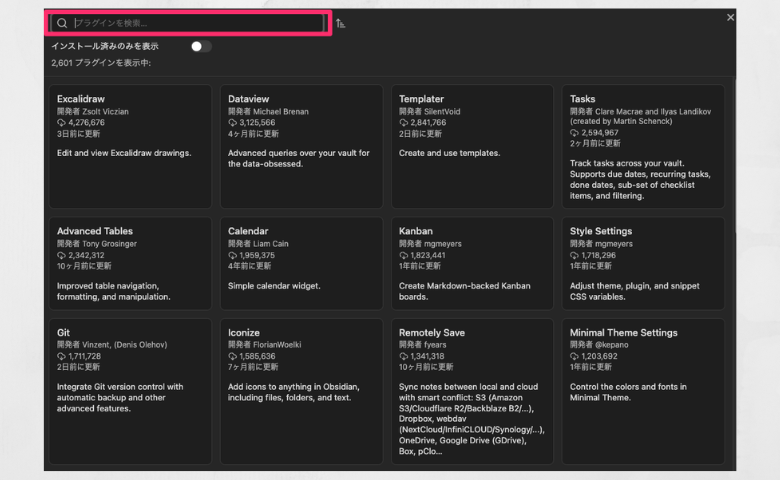Viewport: 780px width, 480px height.
Task: Click 'Simple calendar widget.' description
Action: click(x=274, y=286)
